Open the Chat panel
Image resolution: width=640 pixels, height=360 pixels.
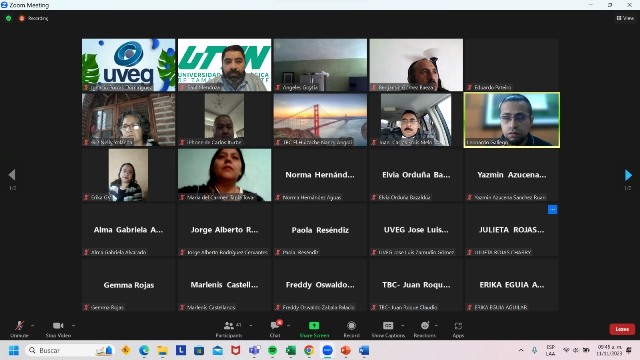click(275, 329)
